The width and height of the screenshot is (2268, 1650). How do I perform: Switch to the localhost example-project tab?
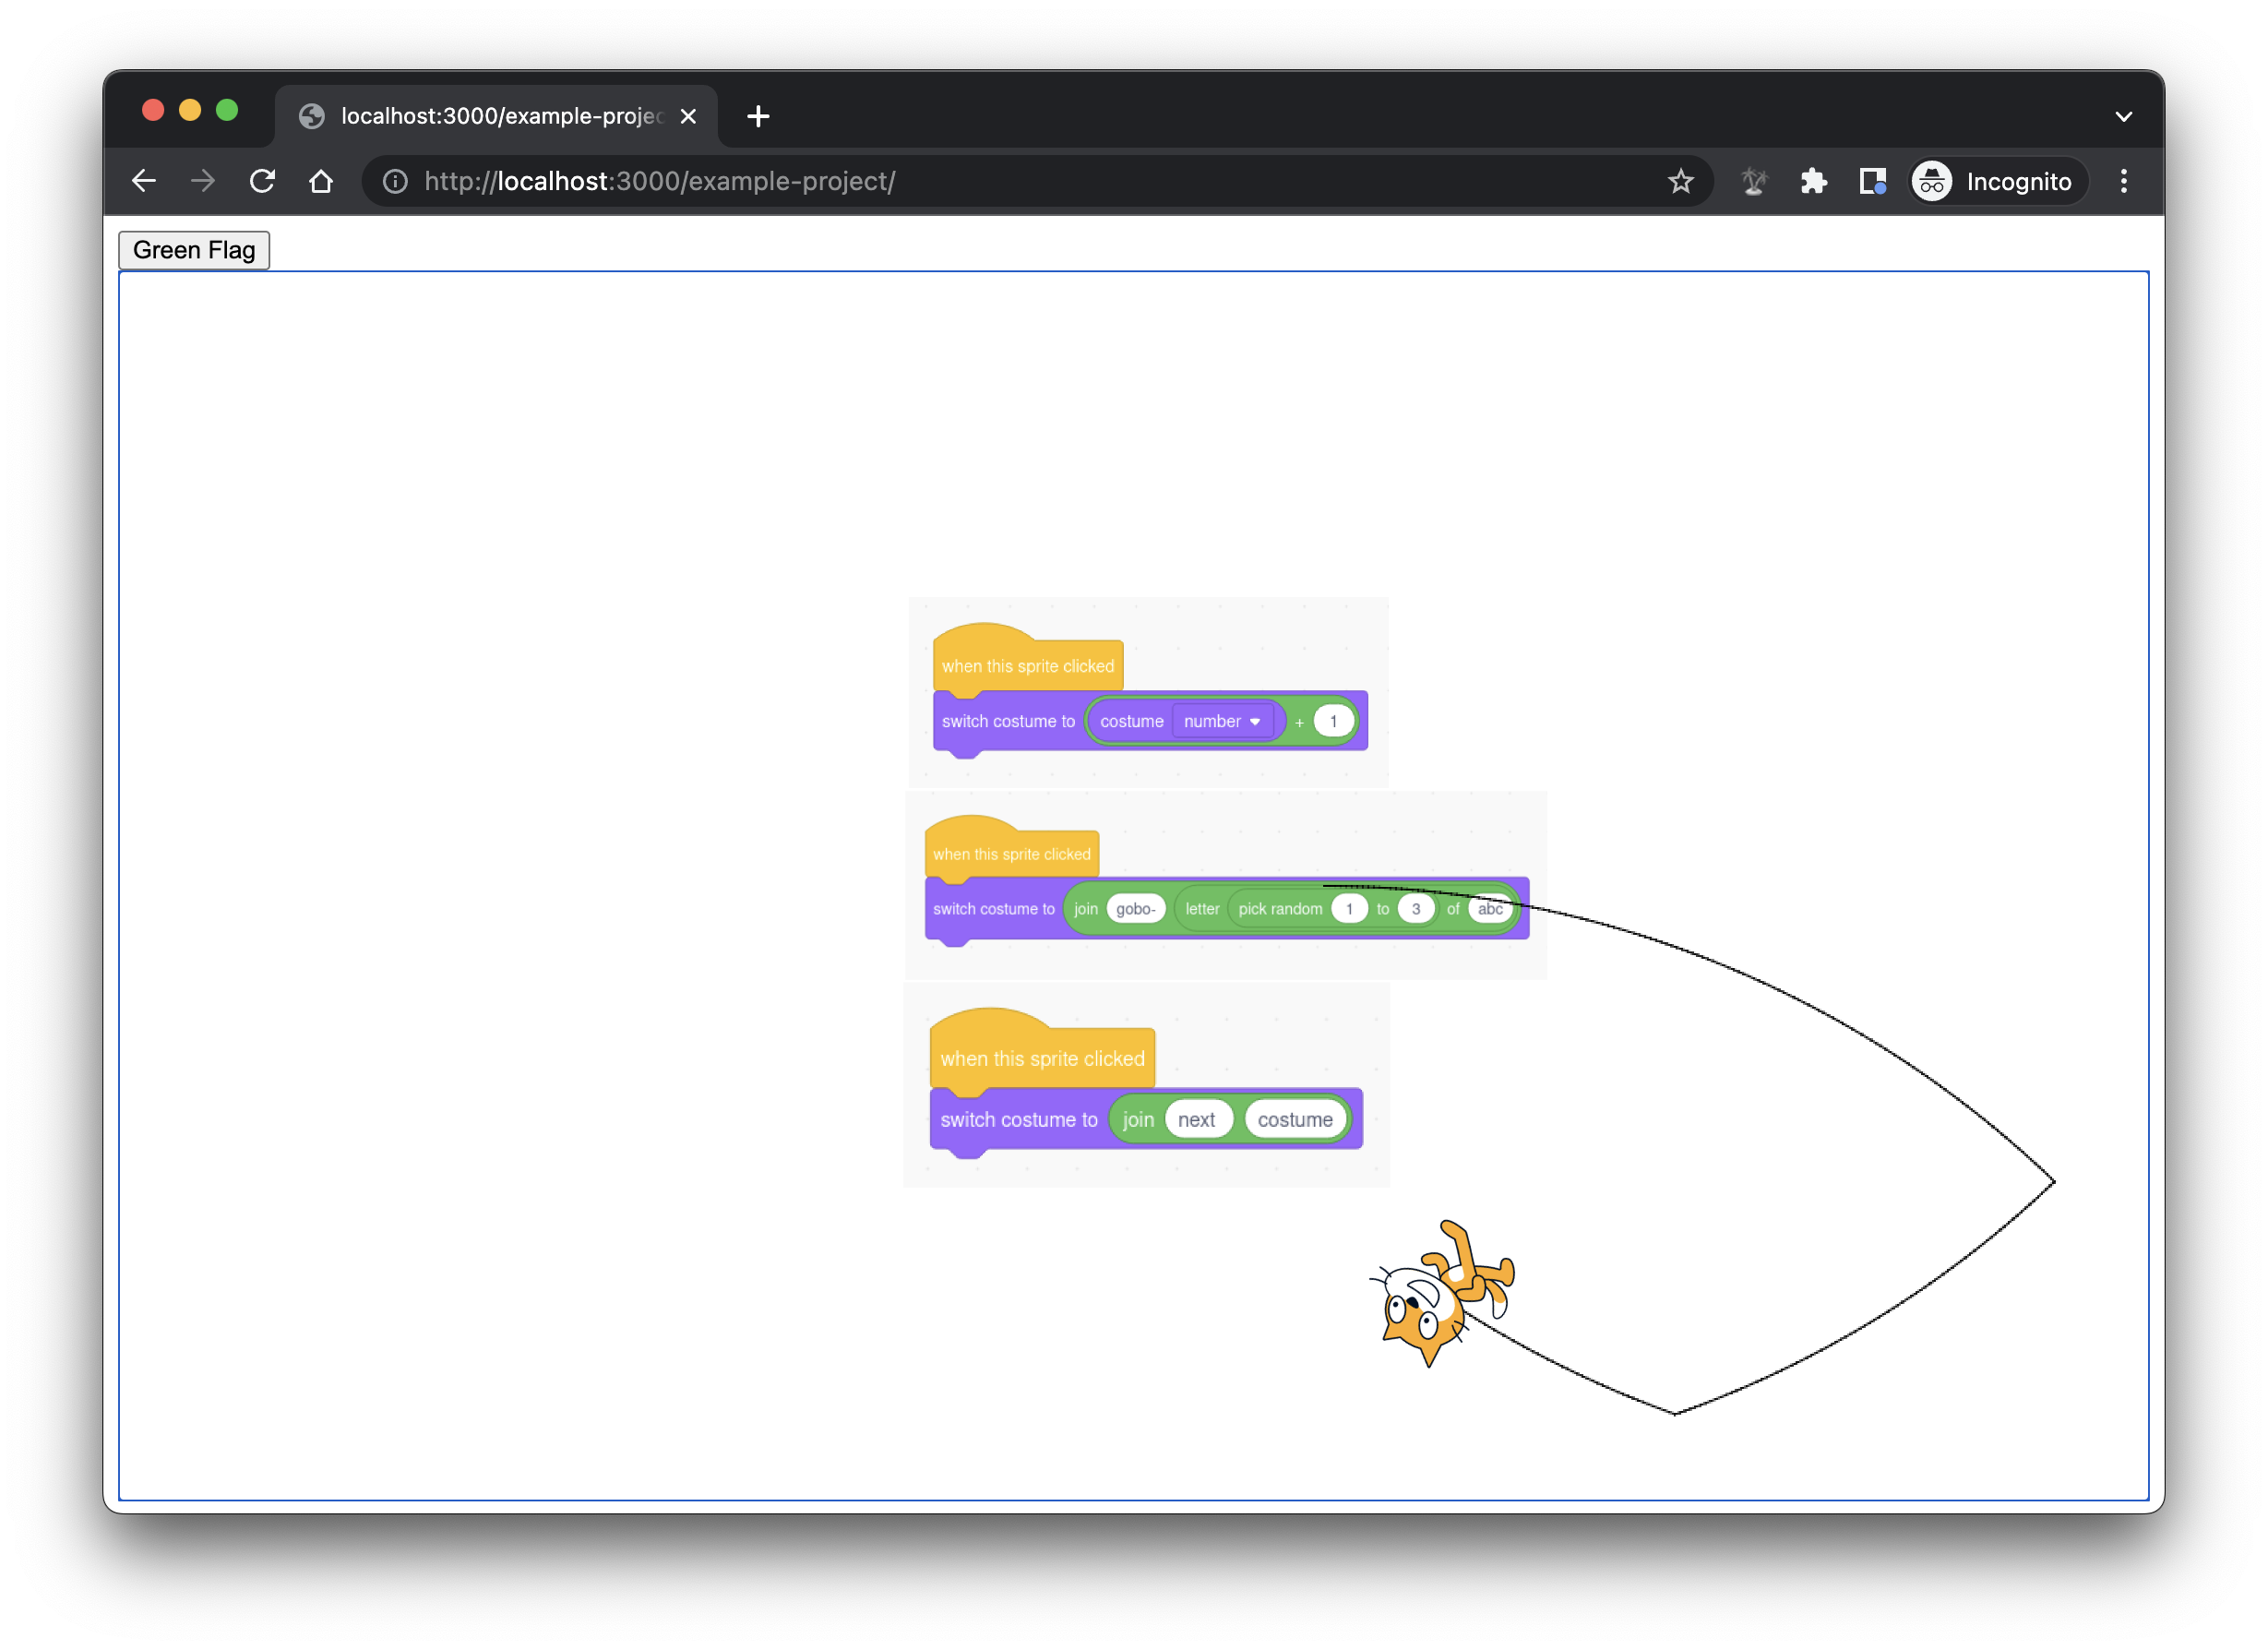(x=480, y=116)
